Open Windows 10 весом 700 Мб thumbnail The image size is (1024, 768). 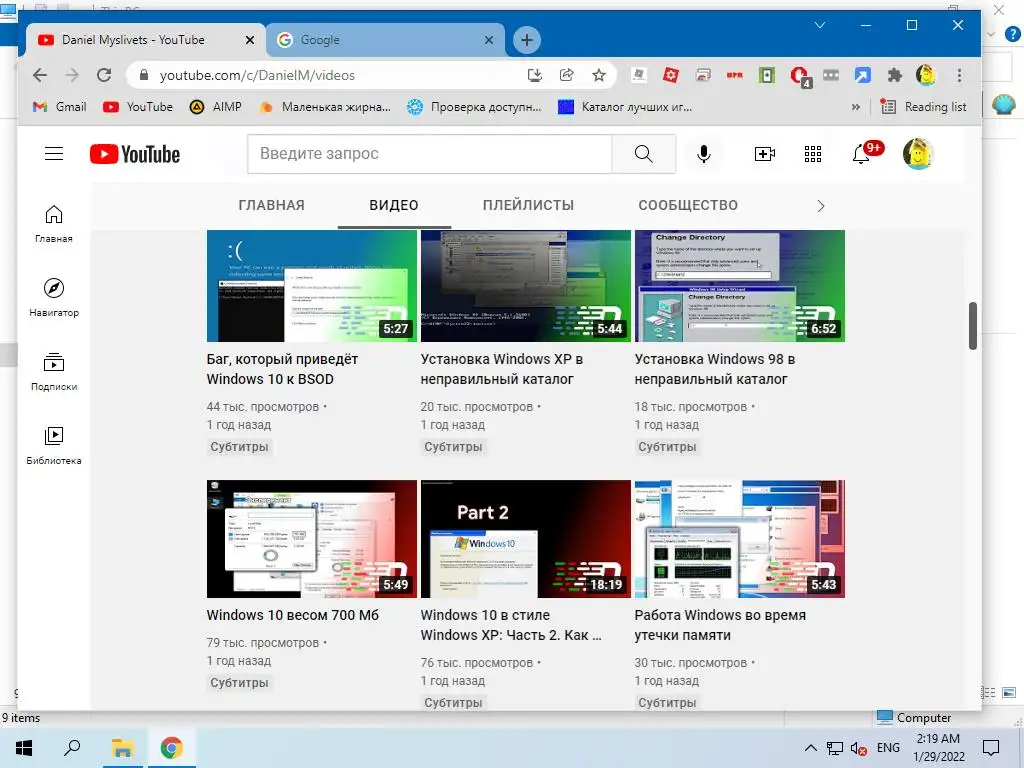click(x=312, y=539)
